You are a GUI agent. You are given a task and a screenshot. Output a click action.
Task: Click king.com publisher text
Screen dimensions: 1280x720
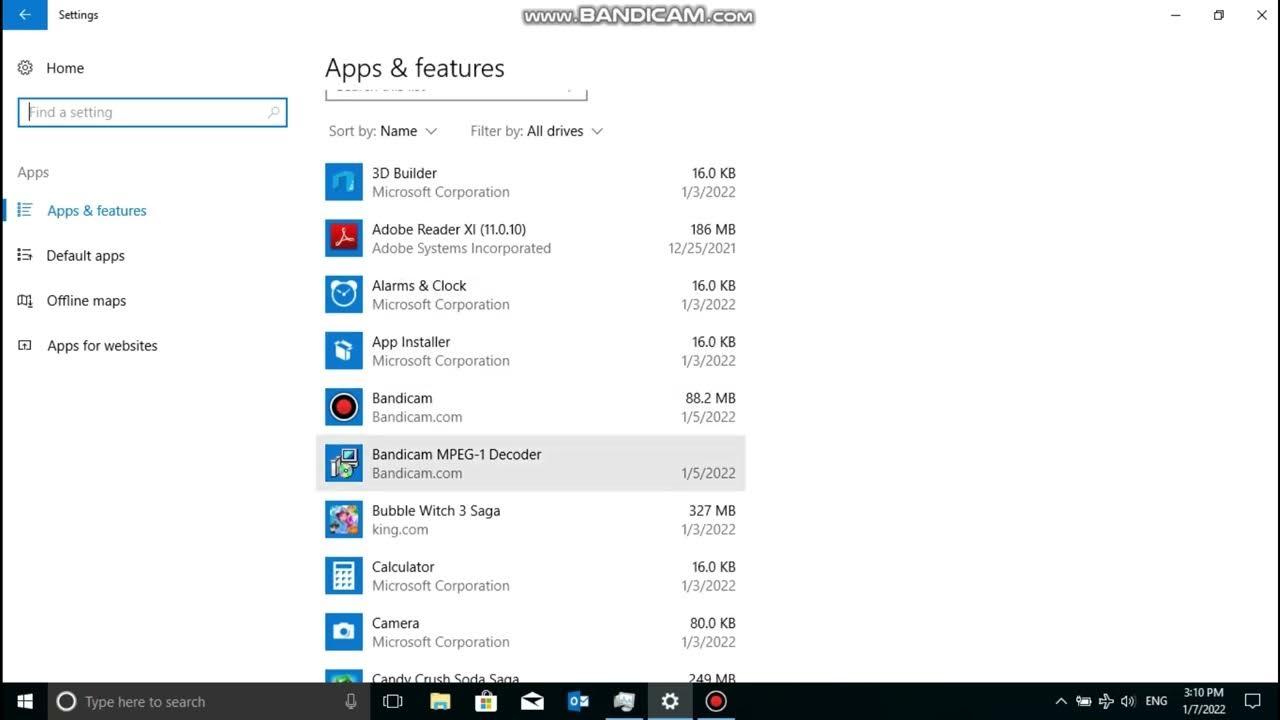(400, 529)
